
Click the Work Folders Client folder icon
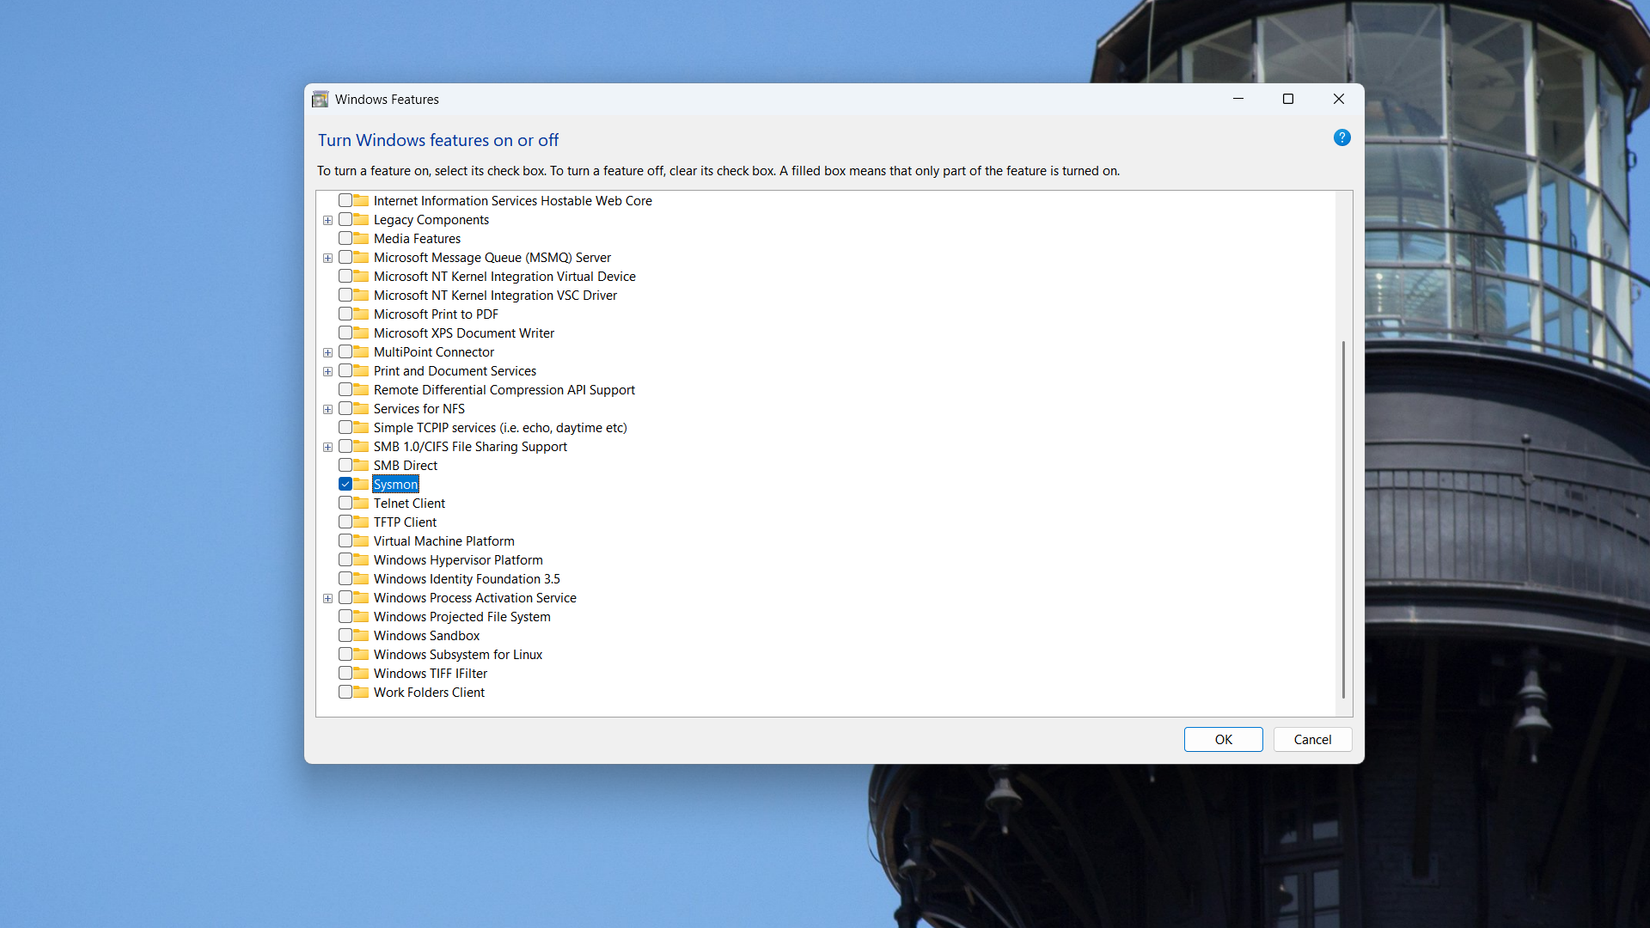click(357, 692)
